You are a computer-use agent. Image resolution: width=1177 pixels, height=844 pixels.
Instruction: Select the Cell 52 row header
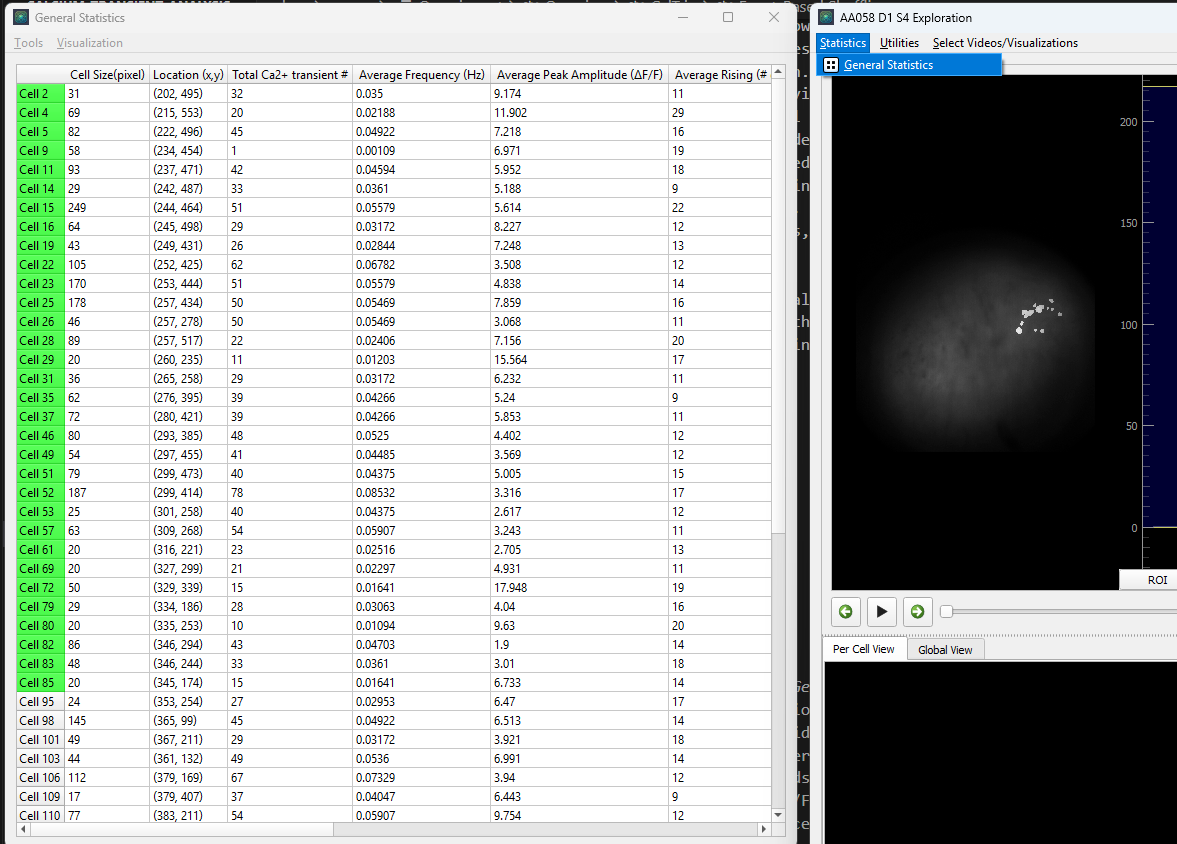point(41,493)
